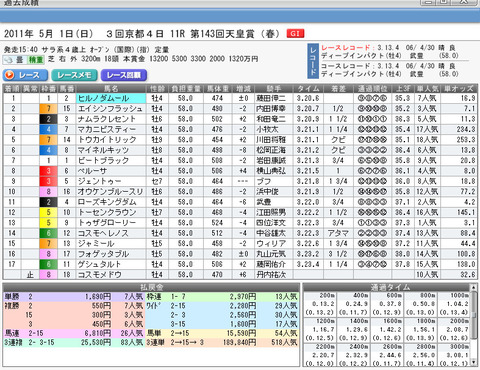The image size is (480, 370).
Task: Select horse トゥザグローリー
Action: coord(111,223)
